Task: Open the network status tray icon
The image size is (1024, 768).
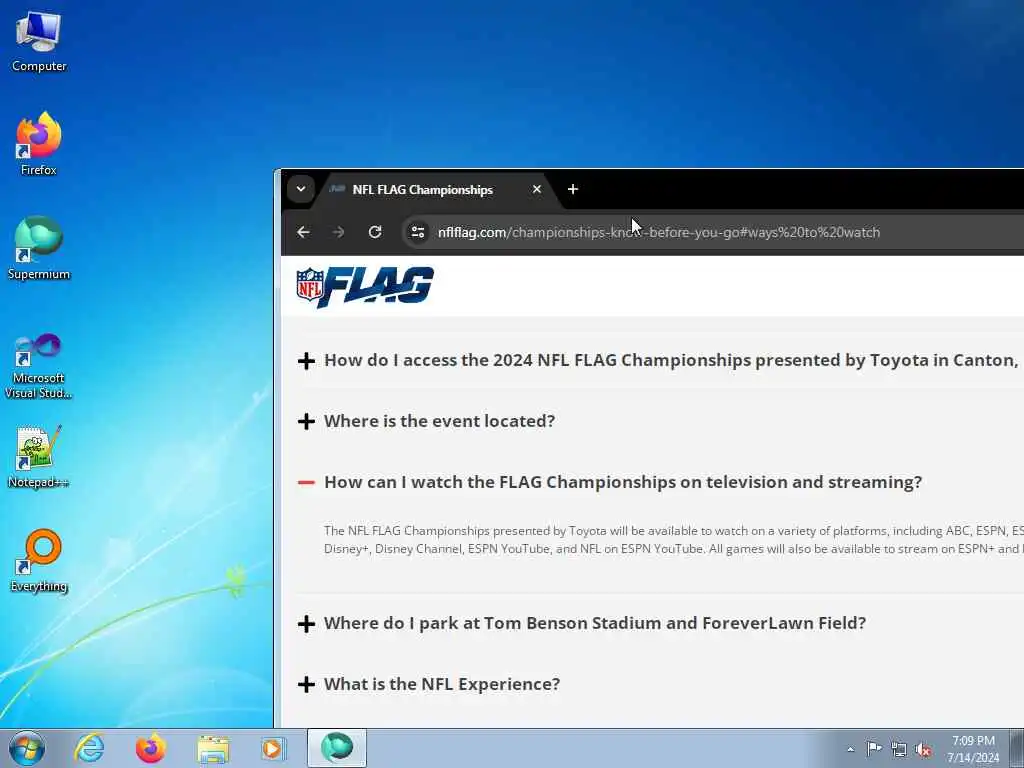Action: 899,749
